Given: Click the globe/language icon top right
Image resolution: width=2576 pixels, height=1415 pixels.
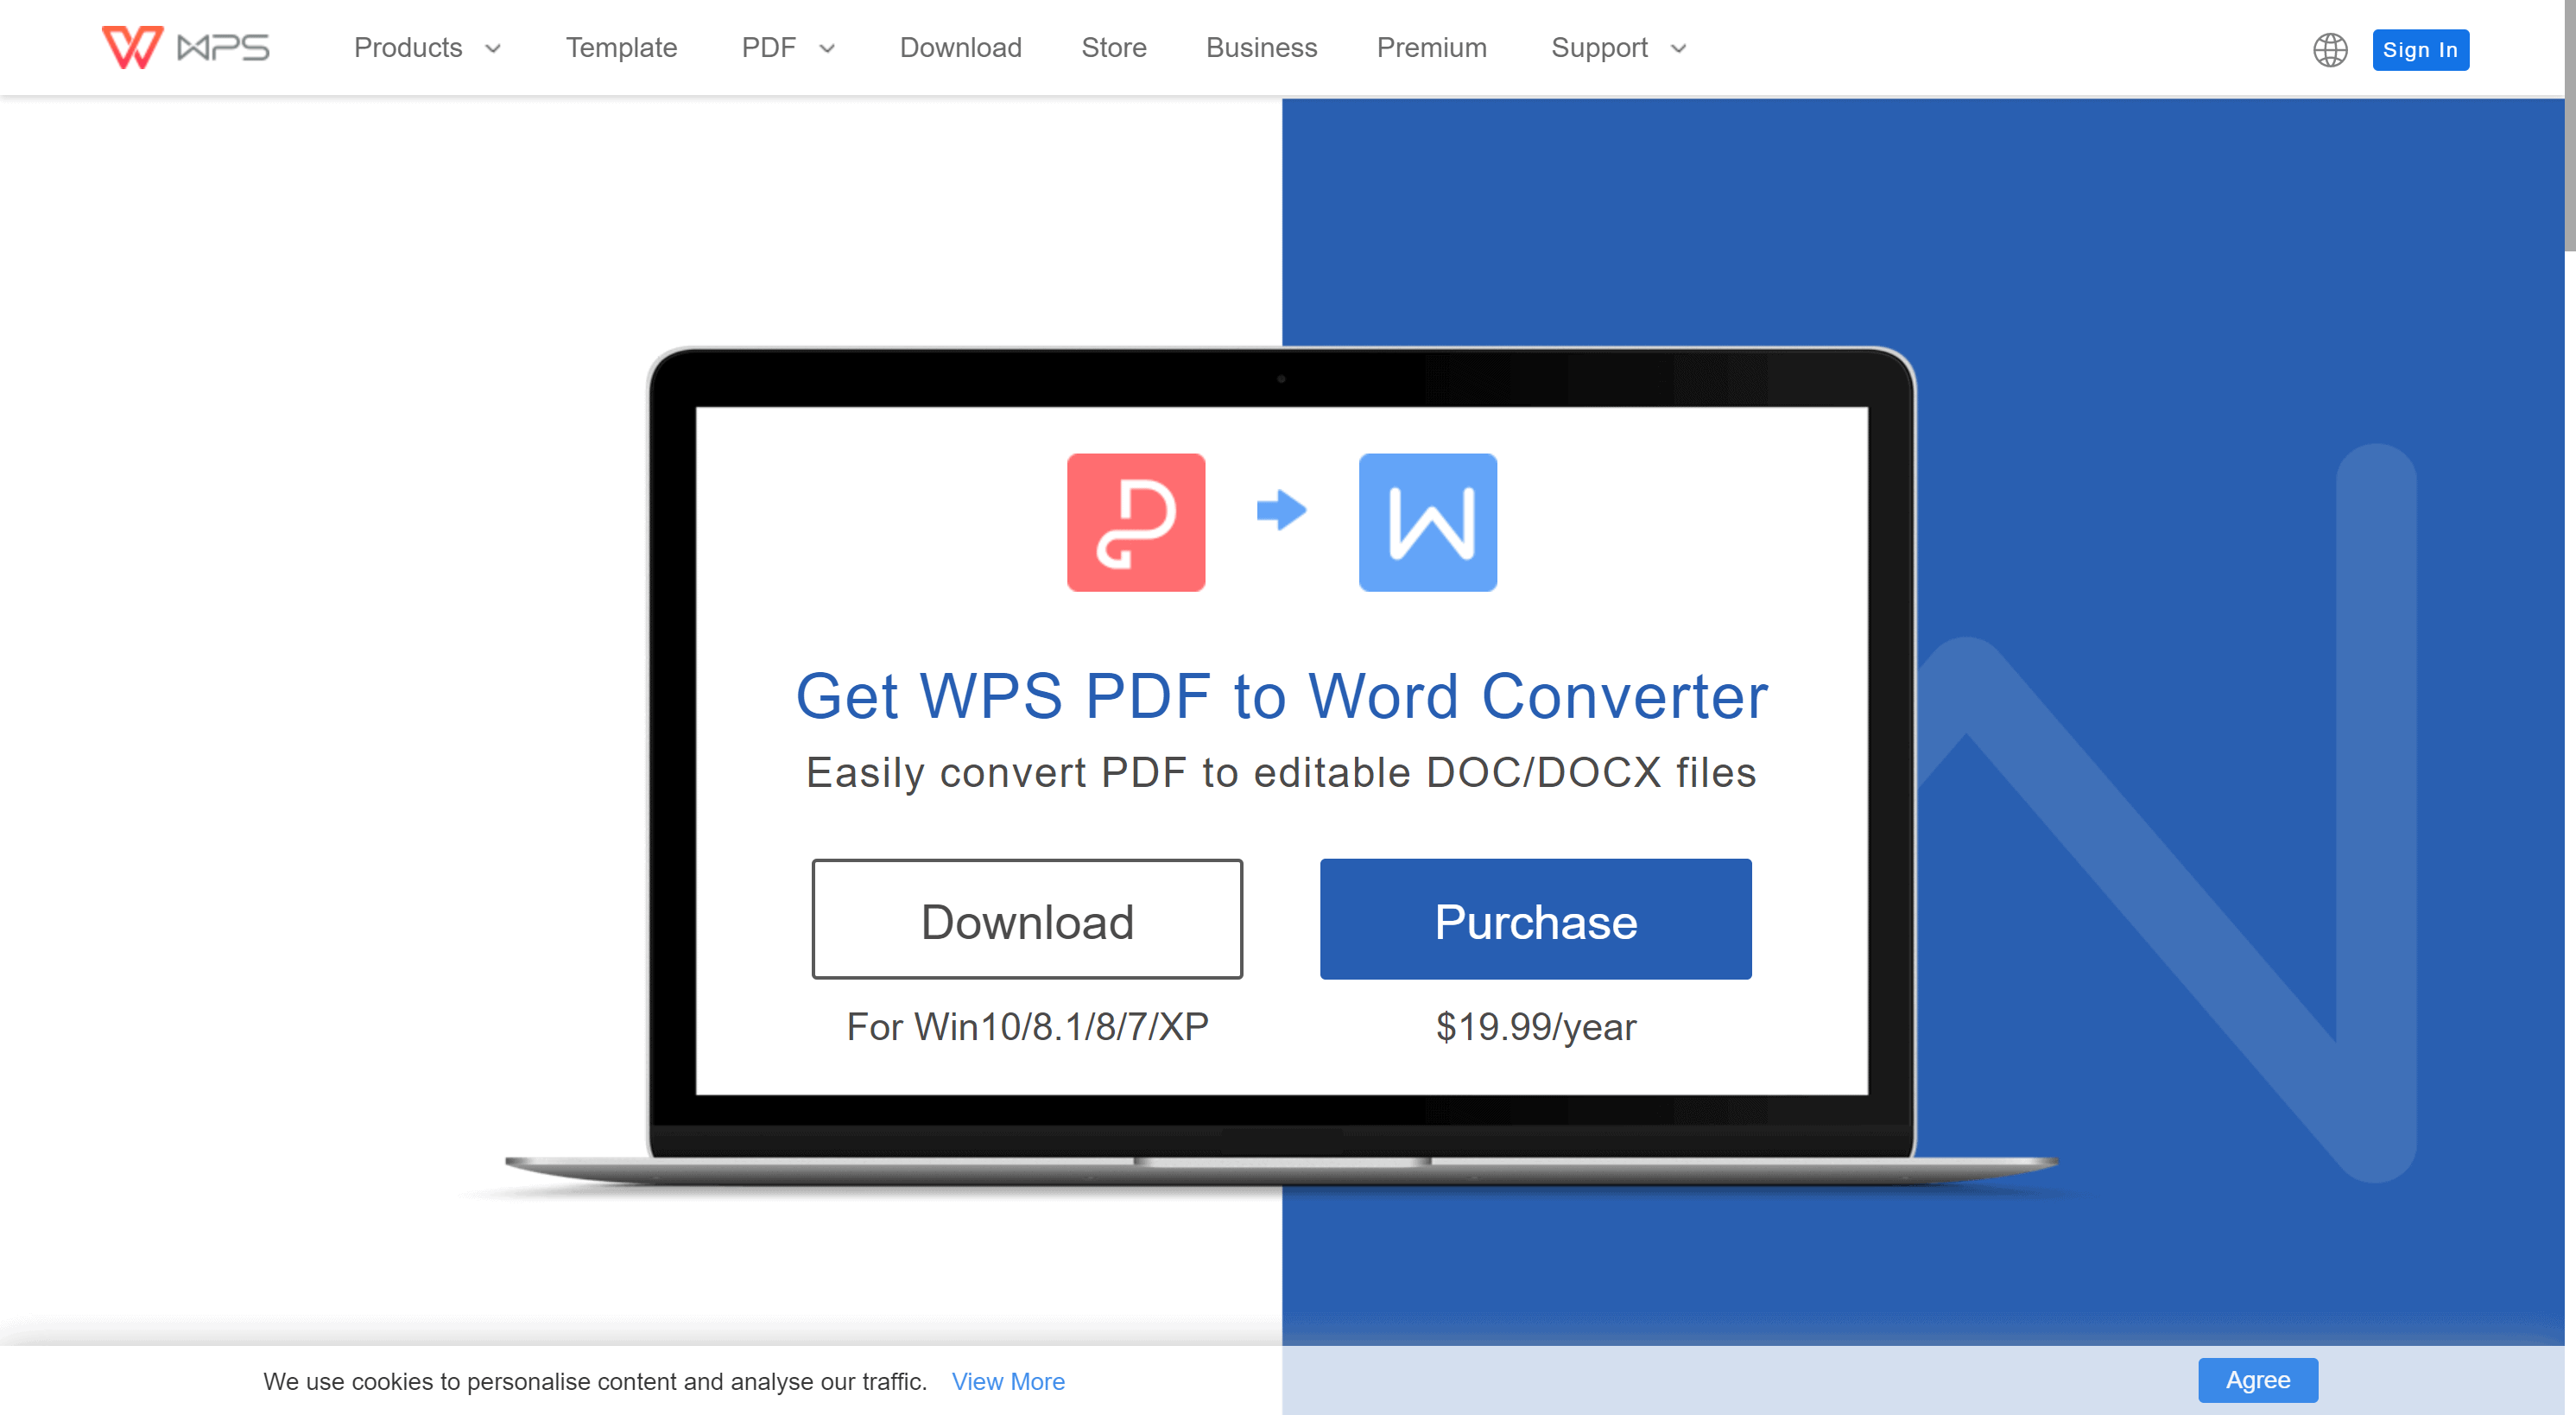Looking at the screenshot, I should (x=2331, y=48).
